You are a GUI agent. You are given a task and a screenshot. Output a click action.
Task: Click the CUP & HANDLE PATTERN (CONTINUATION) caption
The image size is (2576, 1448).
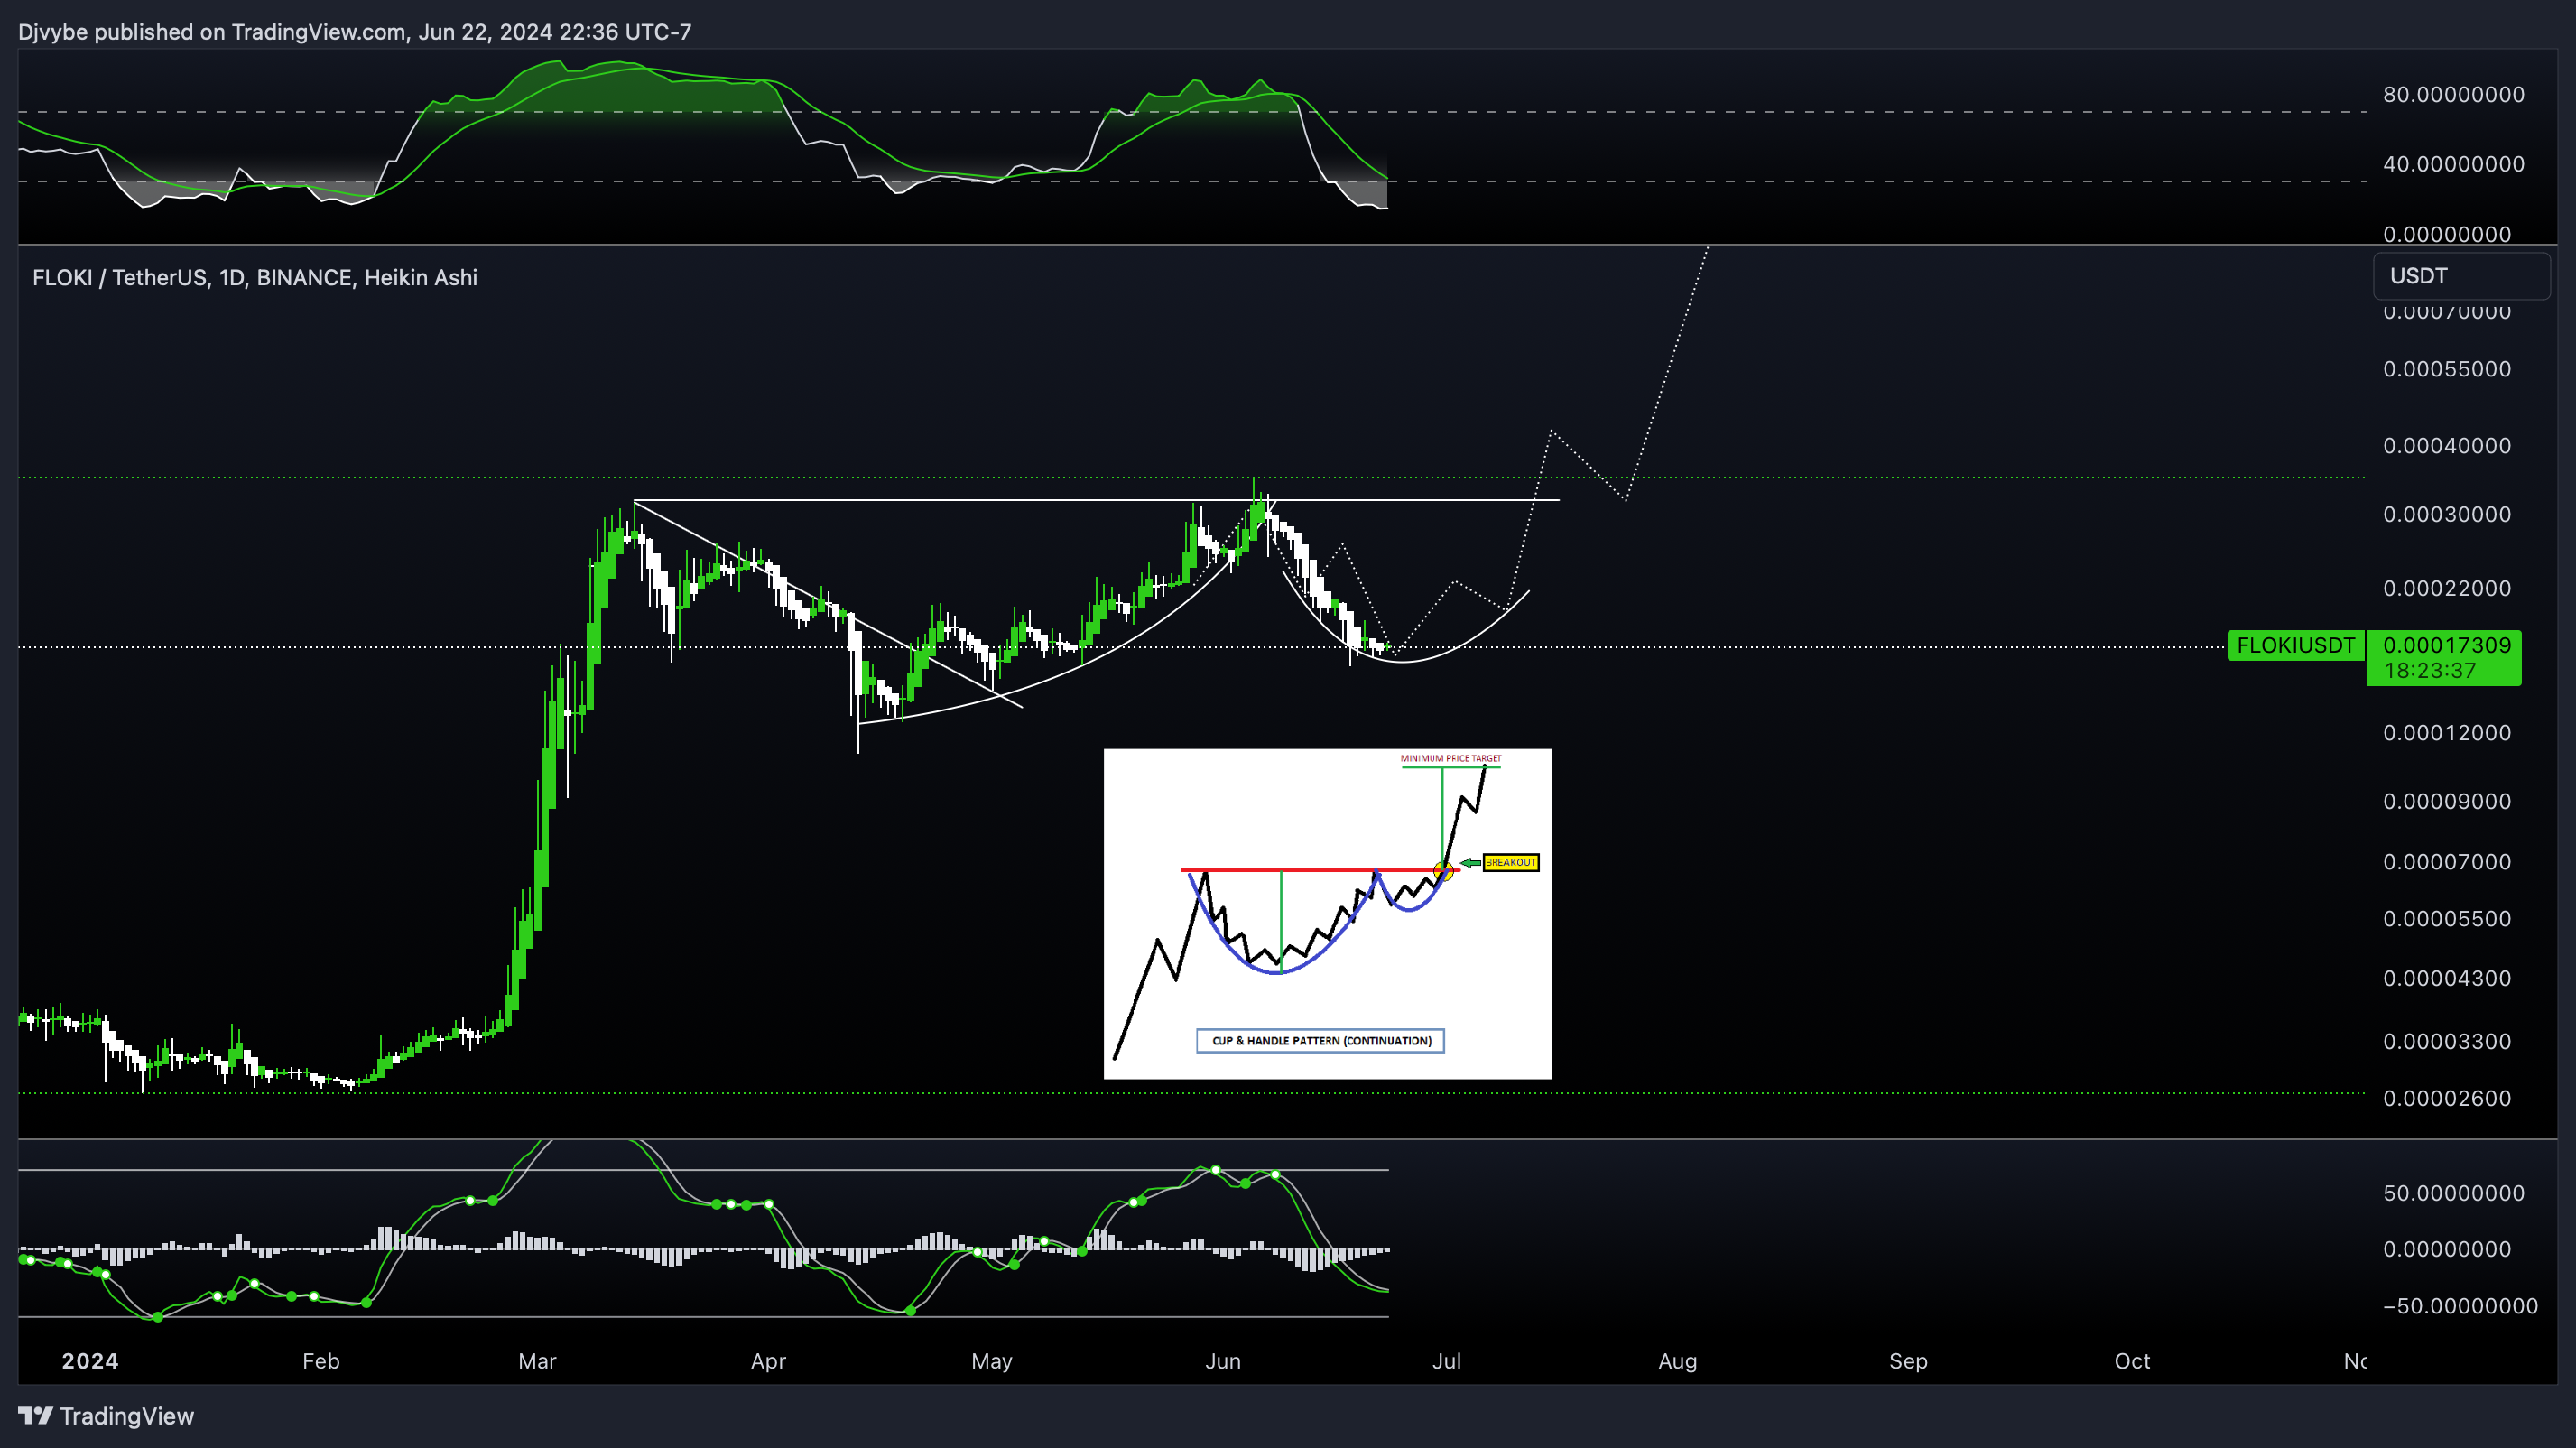(1321, 1041)
